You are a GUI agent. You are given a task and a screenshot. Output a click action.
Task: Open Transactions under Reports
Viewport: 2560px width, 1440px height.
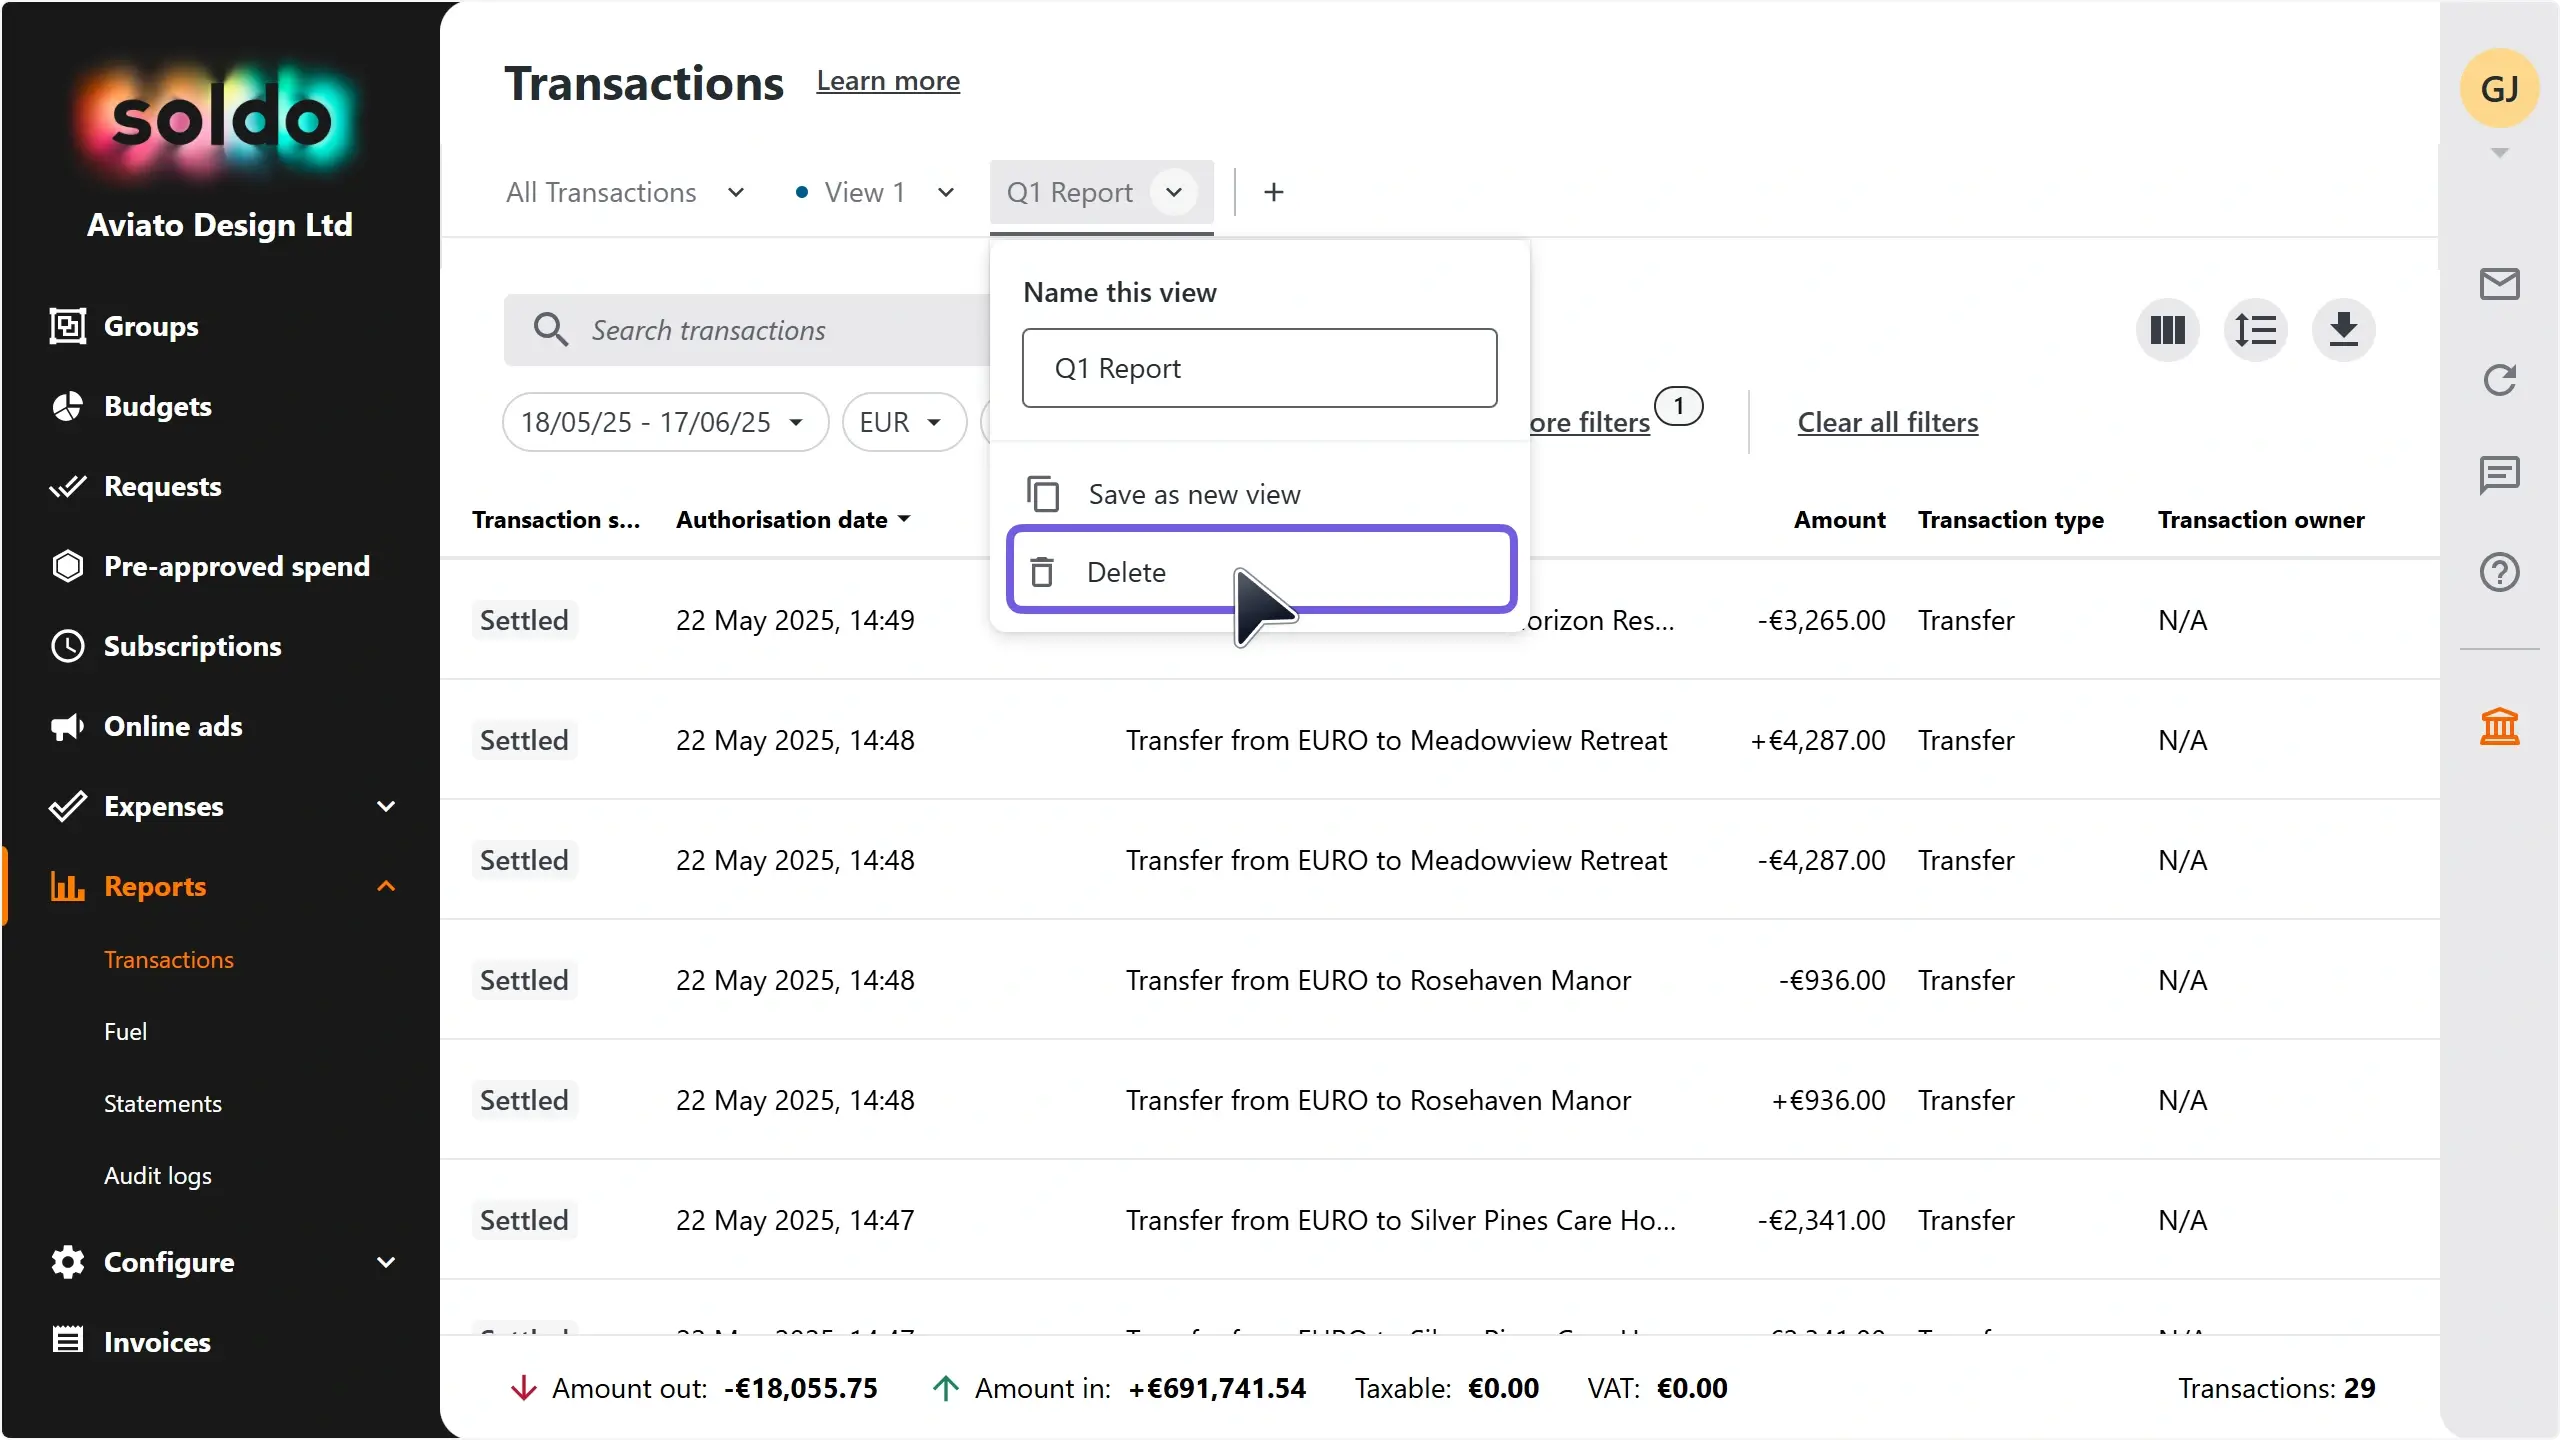click(x=168, y=960)
